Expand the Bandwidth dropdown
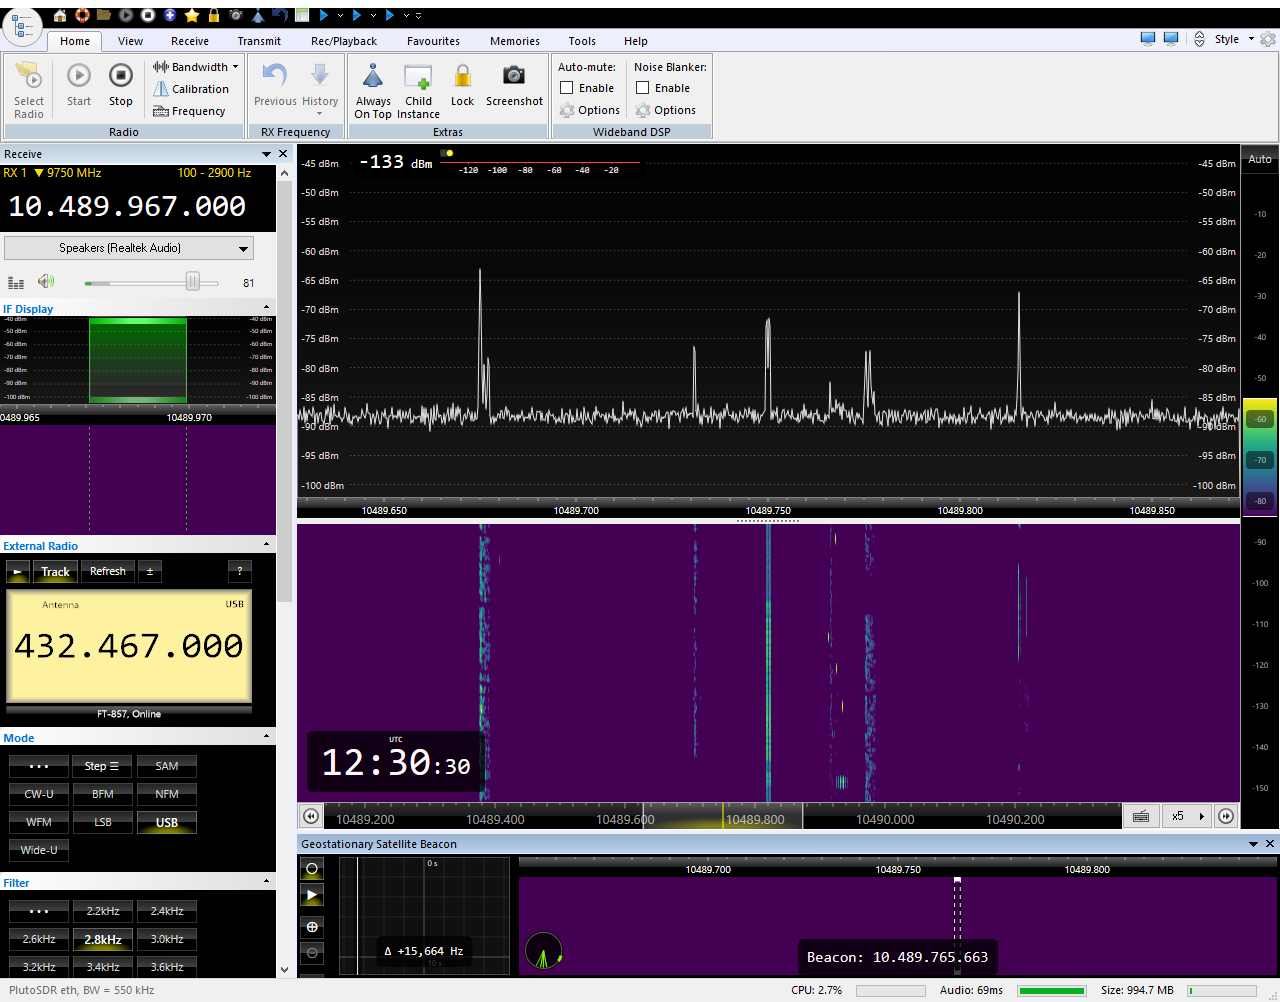 point(196,67)
